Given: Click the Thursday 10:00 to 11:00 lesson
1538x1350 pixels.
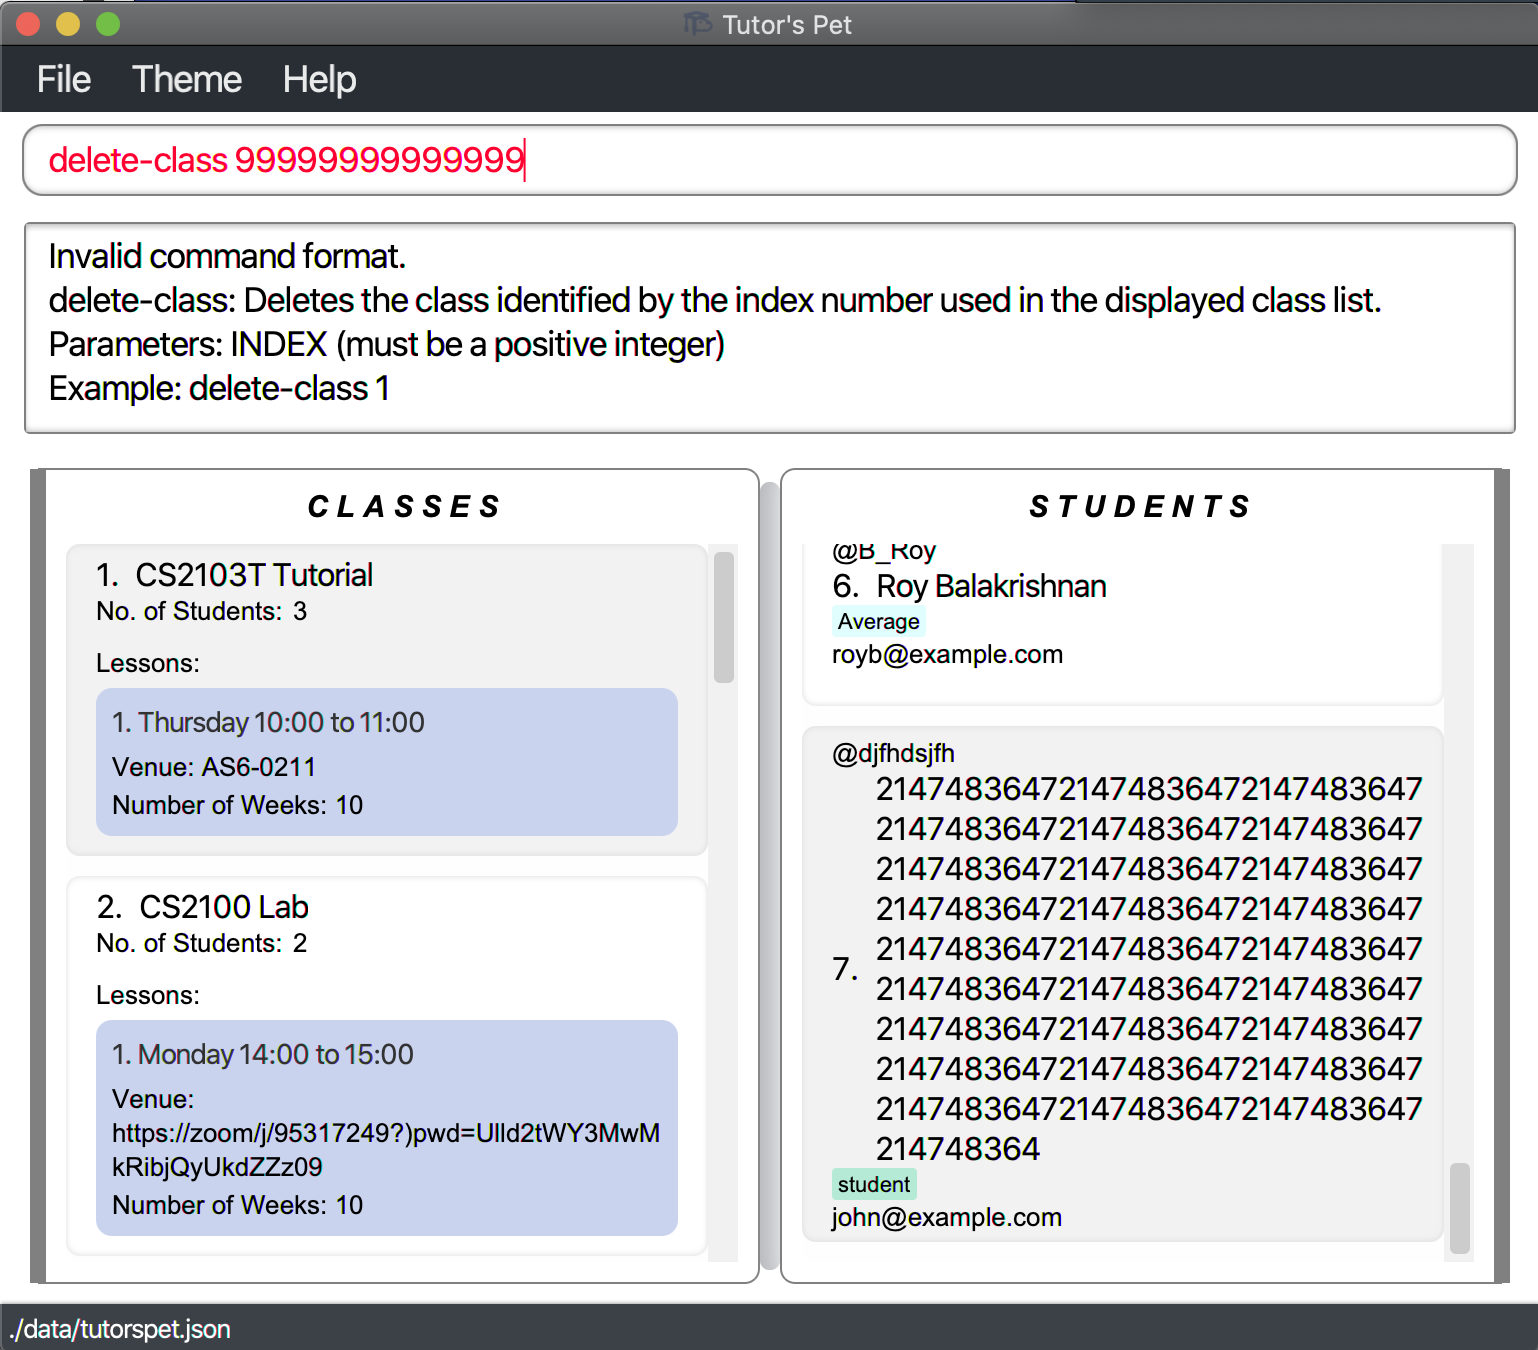Looking at the screenshot, I should [x=387, y=762].
